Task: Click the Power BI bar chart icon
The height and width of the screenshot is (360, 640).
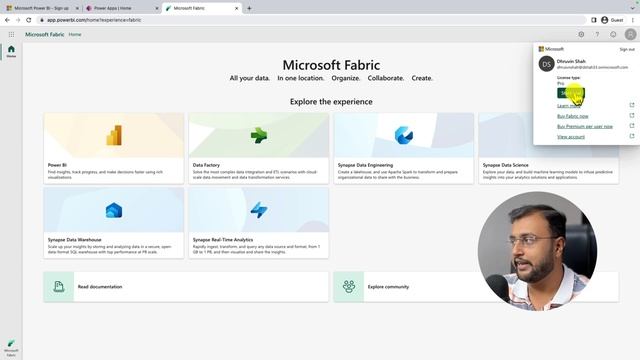Action: coord(114,136)
